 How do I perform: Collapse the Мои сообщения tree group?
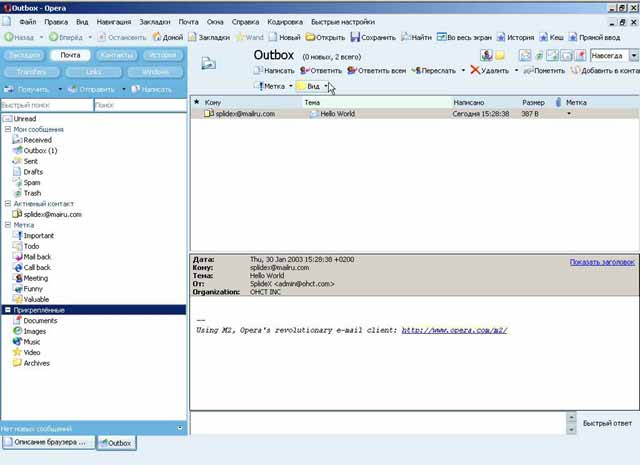click(7, 129)
